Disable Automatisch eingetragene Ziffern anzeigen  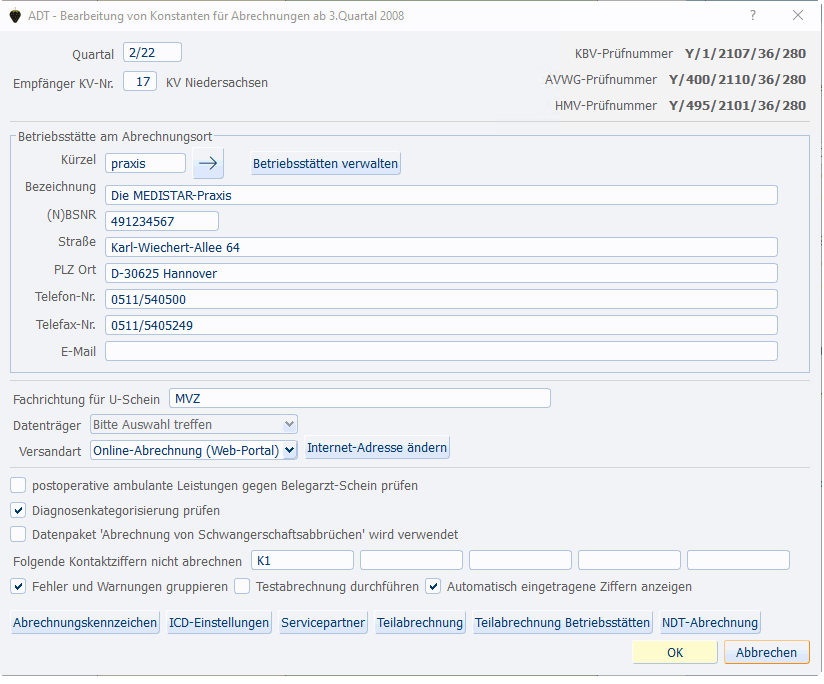(433, 585)
